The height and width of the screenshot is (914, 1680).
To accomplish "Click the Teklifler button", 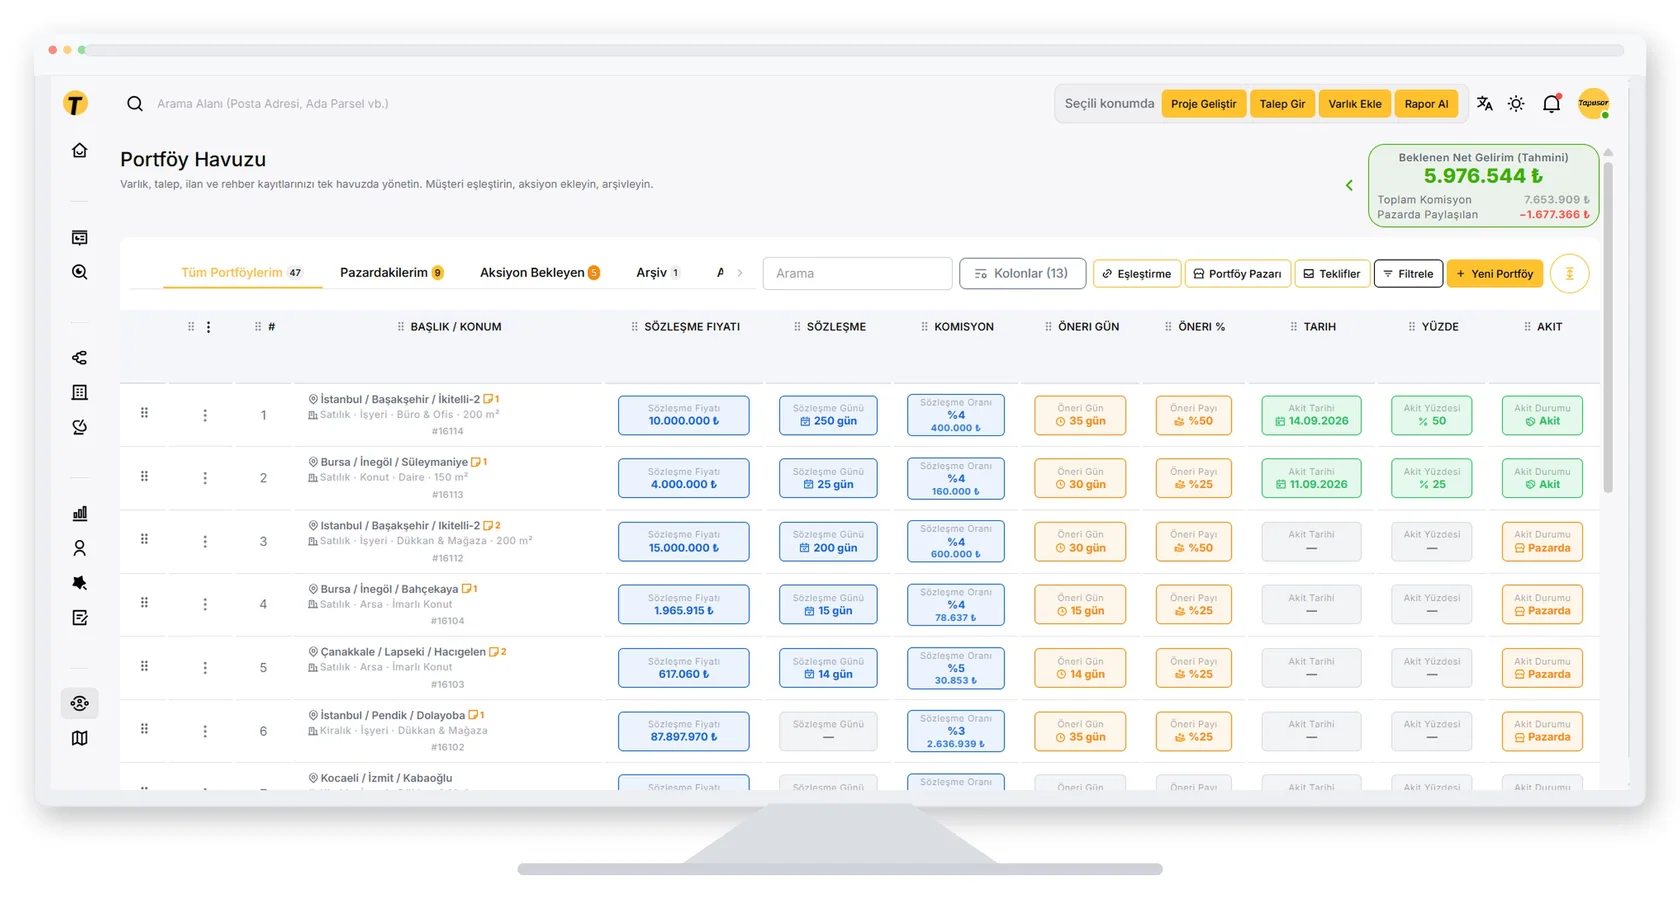I will pyautogui.click(x=1332, y=274).
